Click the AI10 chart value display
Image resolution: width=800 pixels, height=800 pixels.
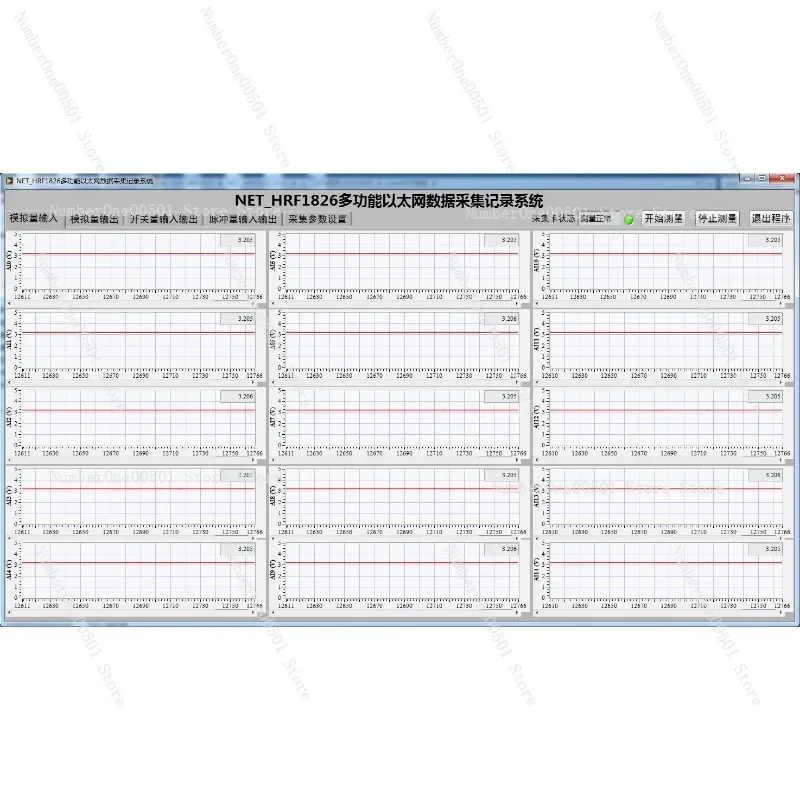(765, 240)
